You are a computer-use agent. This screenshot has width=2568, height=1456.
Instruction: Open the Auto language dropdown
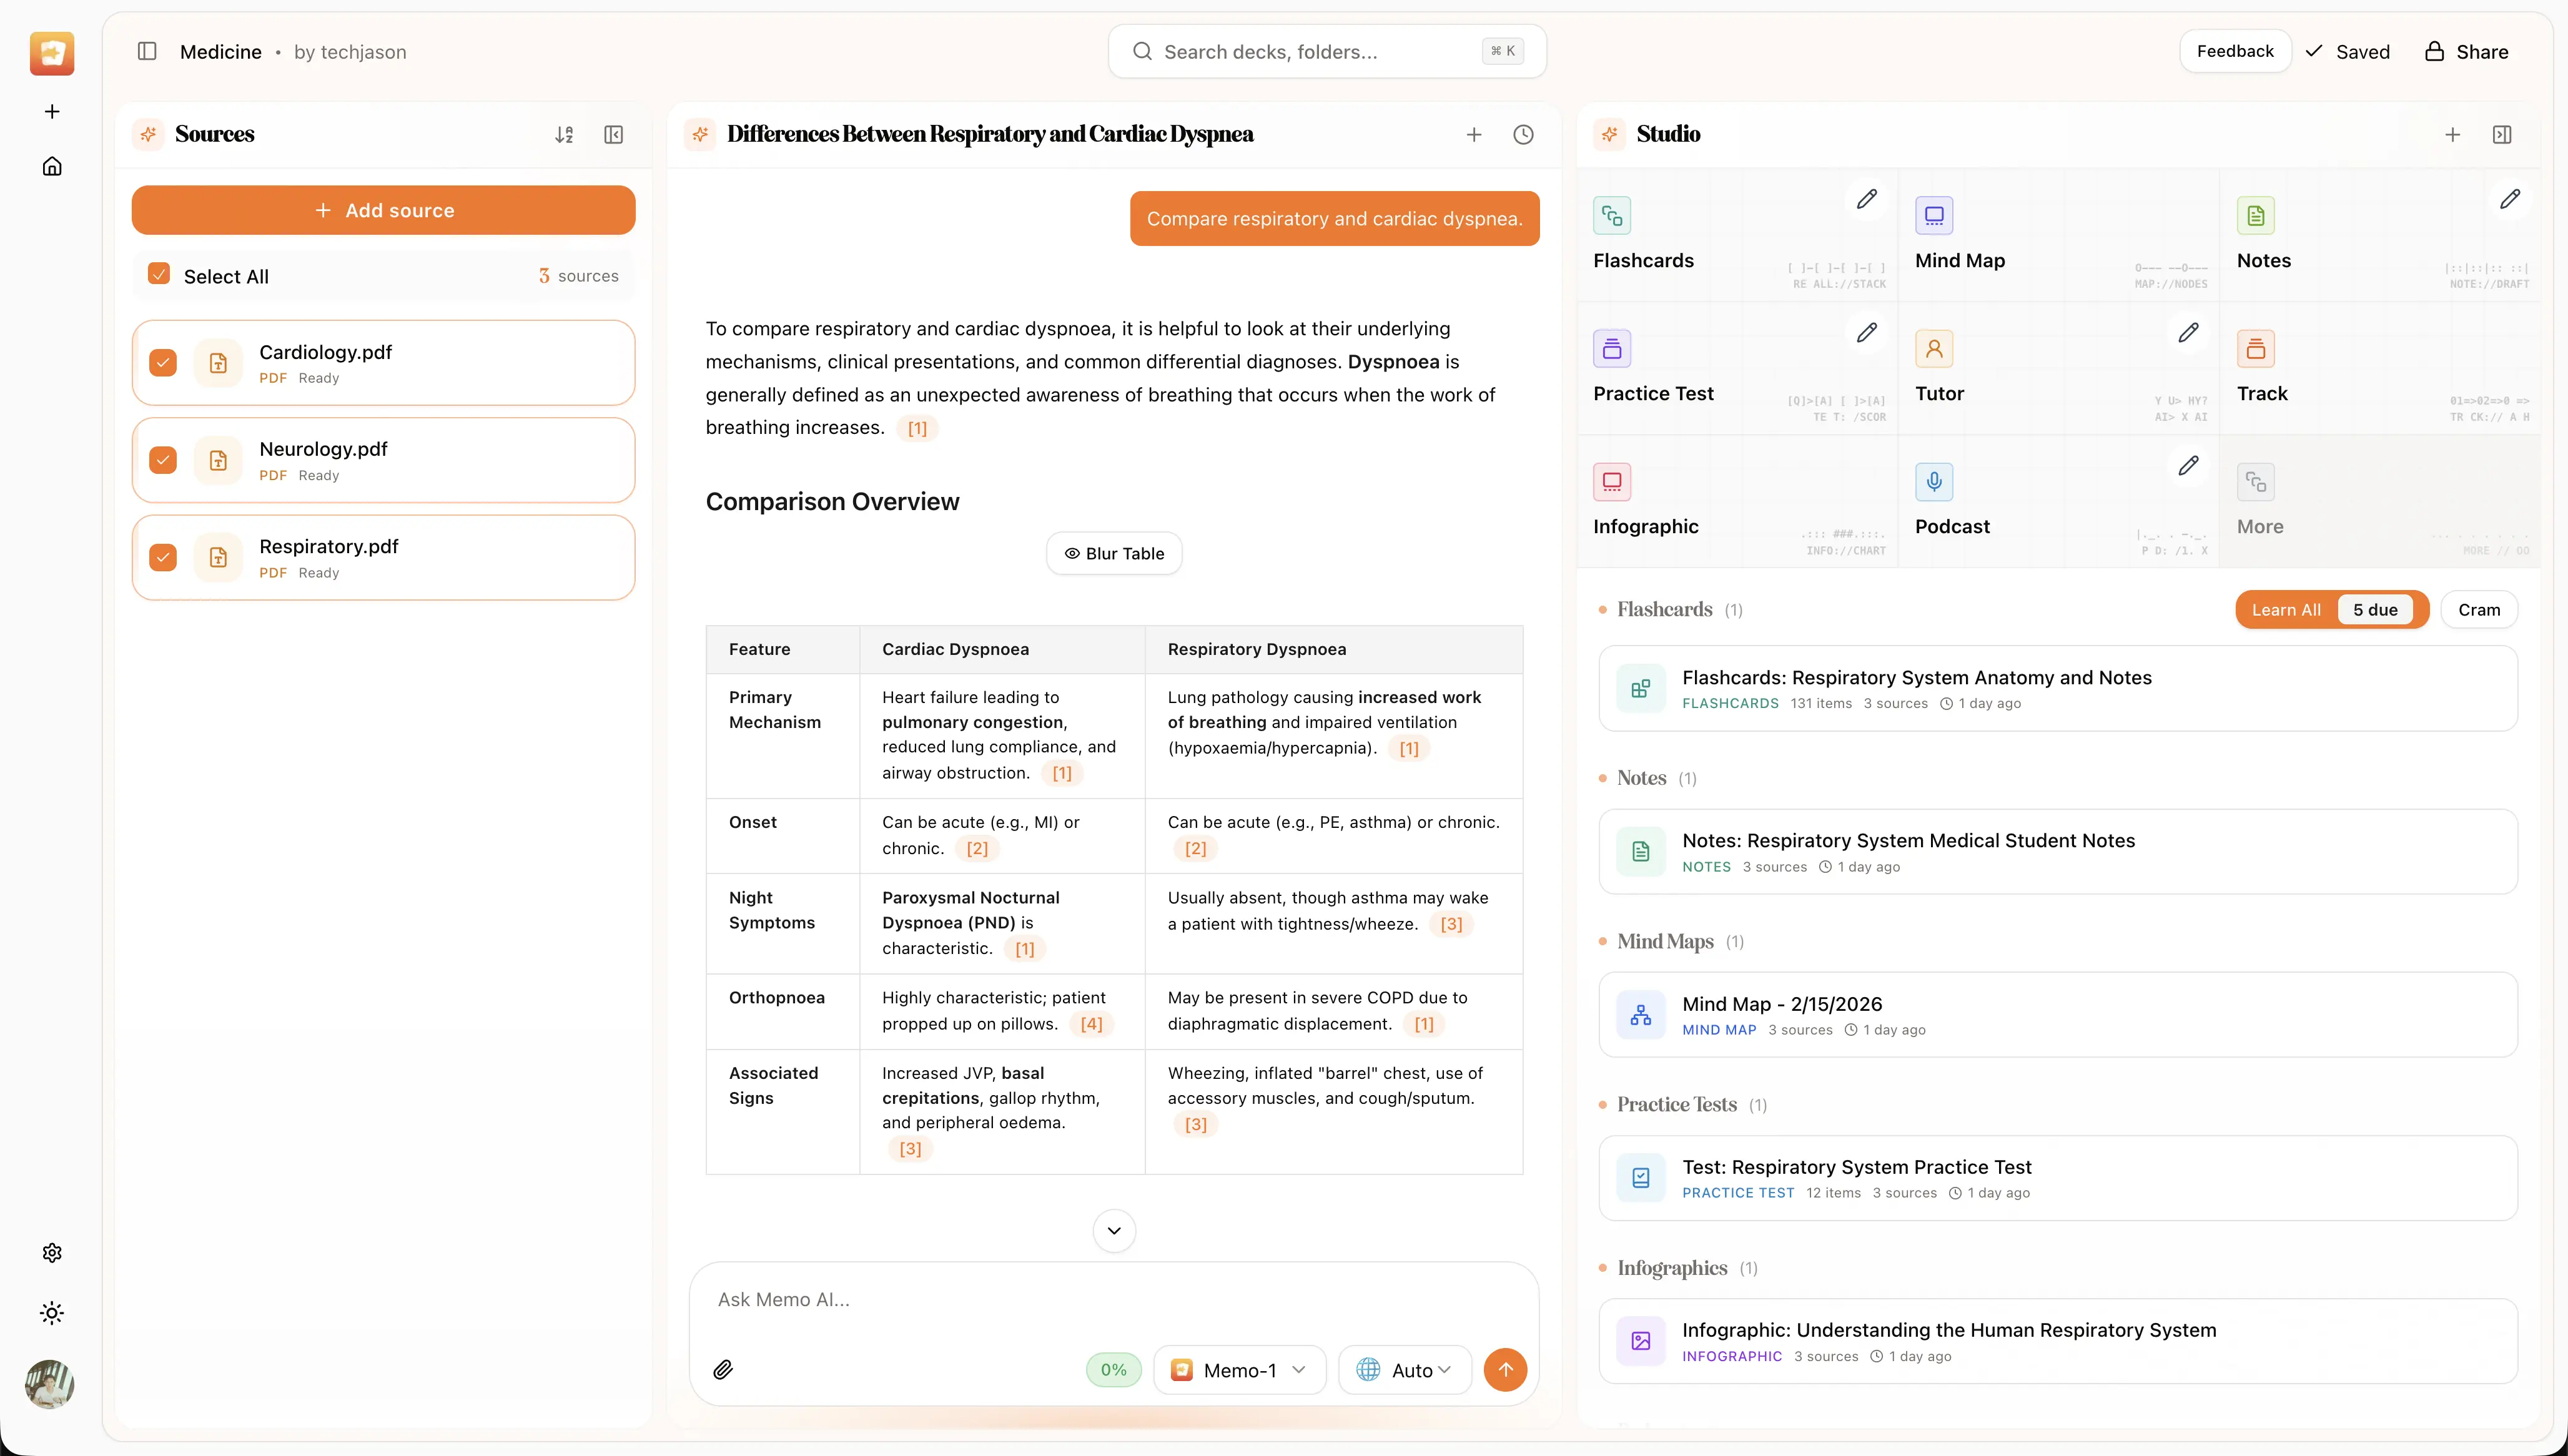1404,1369
